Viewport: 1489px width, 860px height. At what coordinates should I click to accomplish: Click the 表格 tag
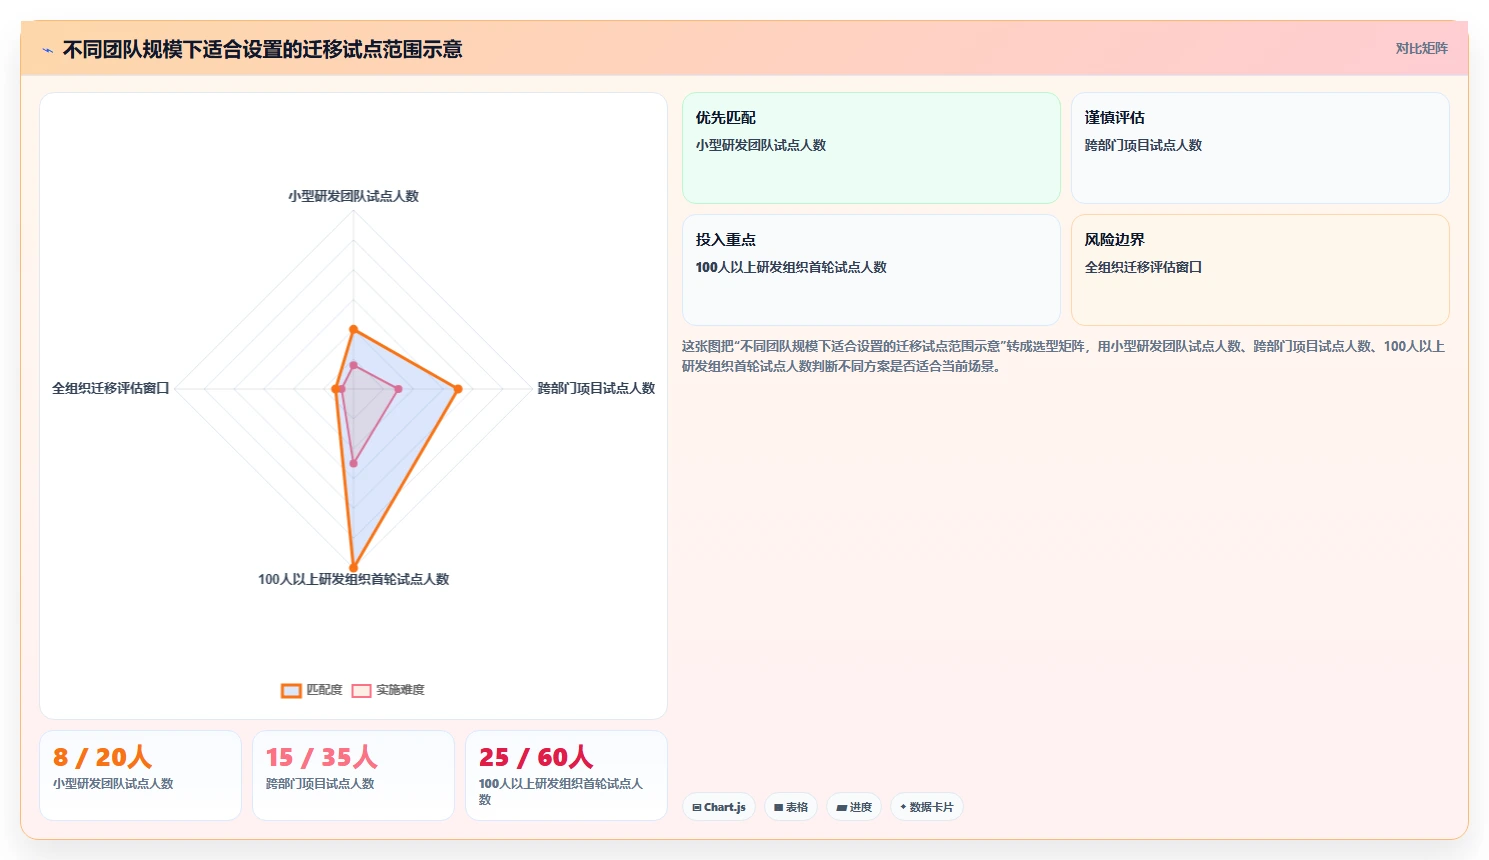coord(791,807)
